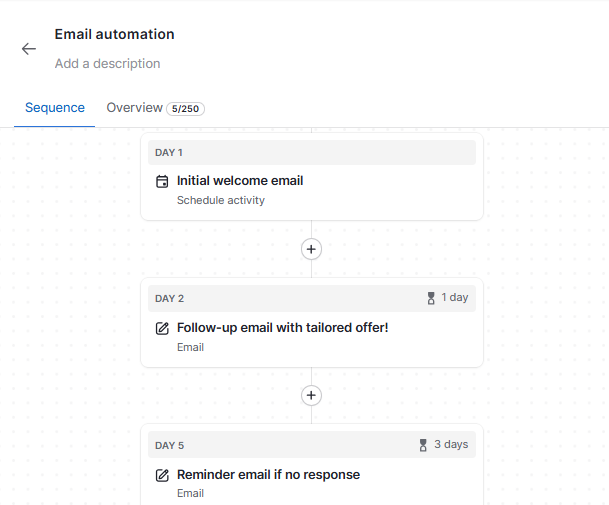This screenshot has height=505, width=609.
Task: Click the 5/250 count badge
Action: pos(185,109)
